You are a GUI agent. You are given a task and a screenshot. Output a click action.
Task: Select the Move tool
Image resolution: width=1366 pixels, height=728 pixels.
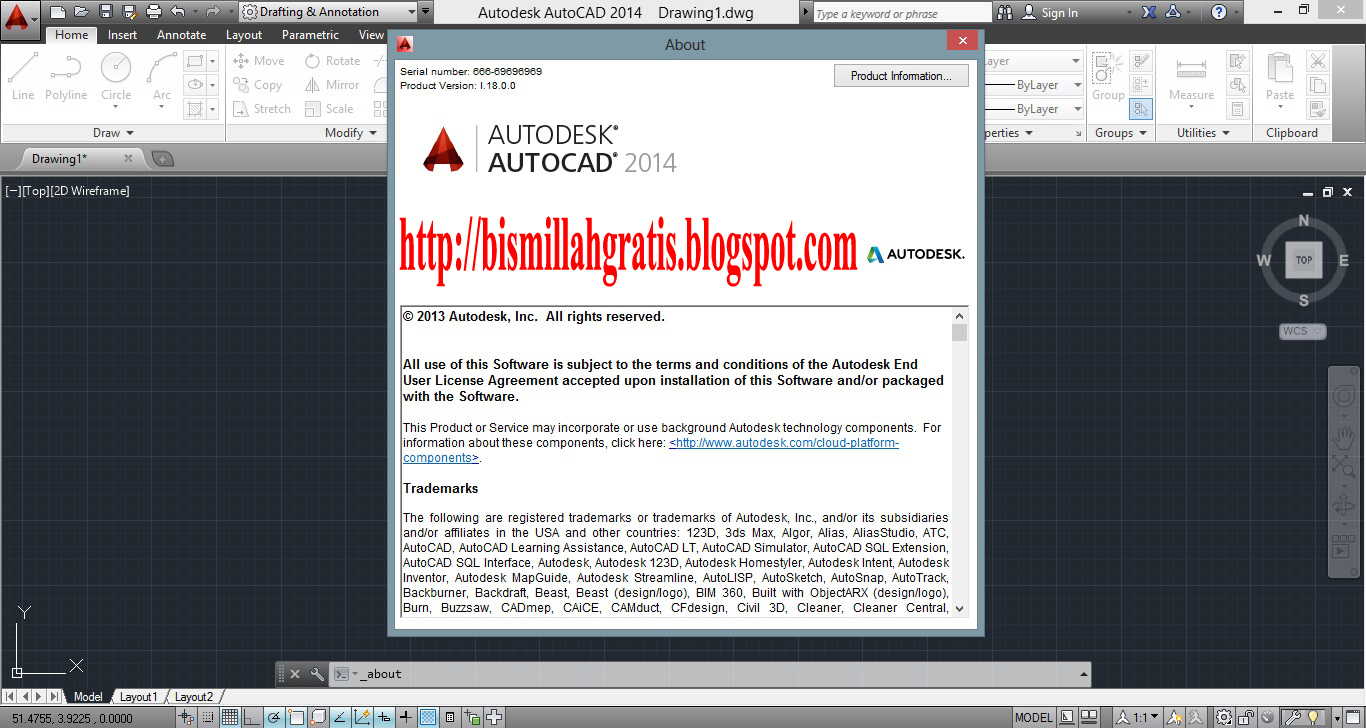coord(259,61)
